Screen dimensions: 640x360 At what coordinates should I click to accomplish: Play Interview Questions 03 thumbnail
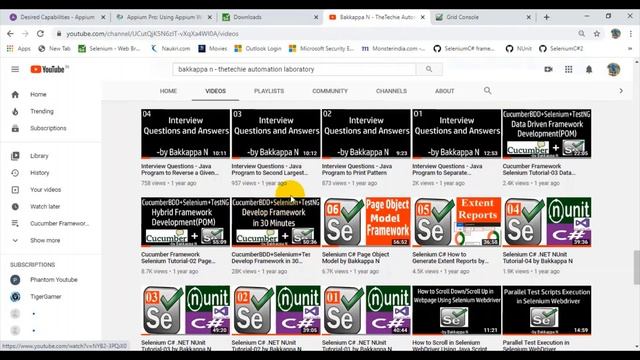276,134
